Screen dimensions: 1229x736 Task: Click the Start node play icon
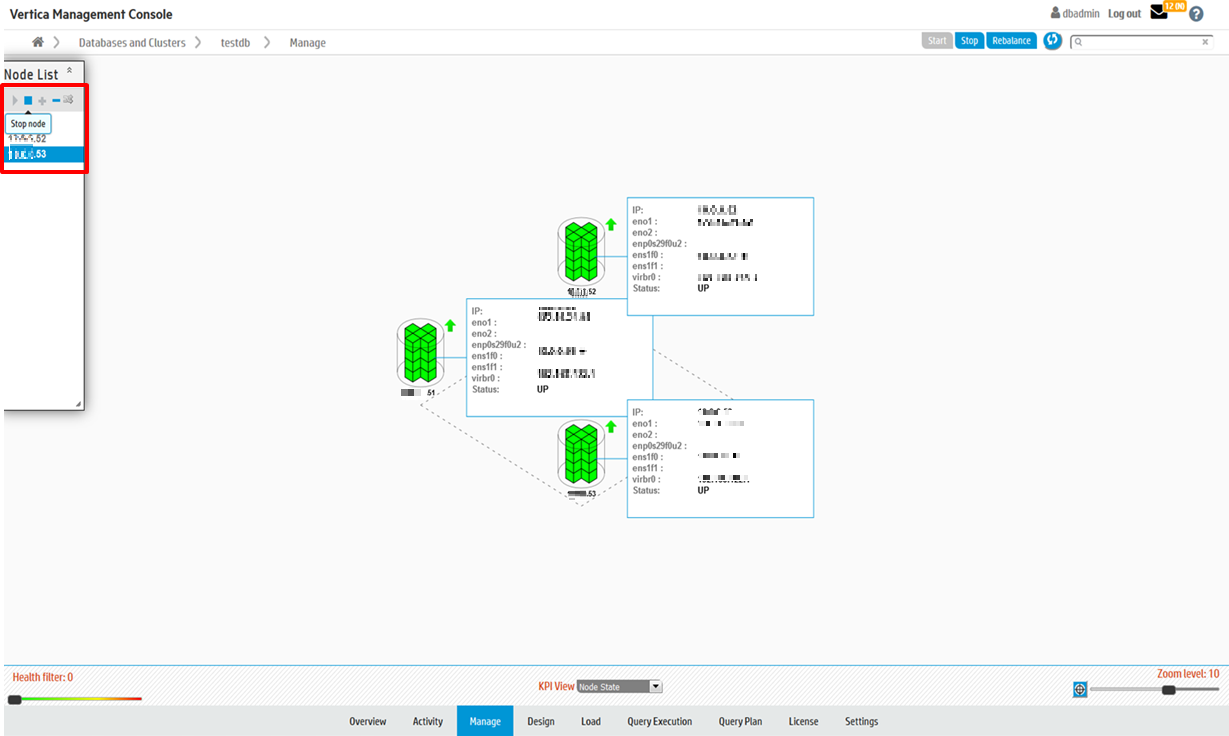(15, 100)
